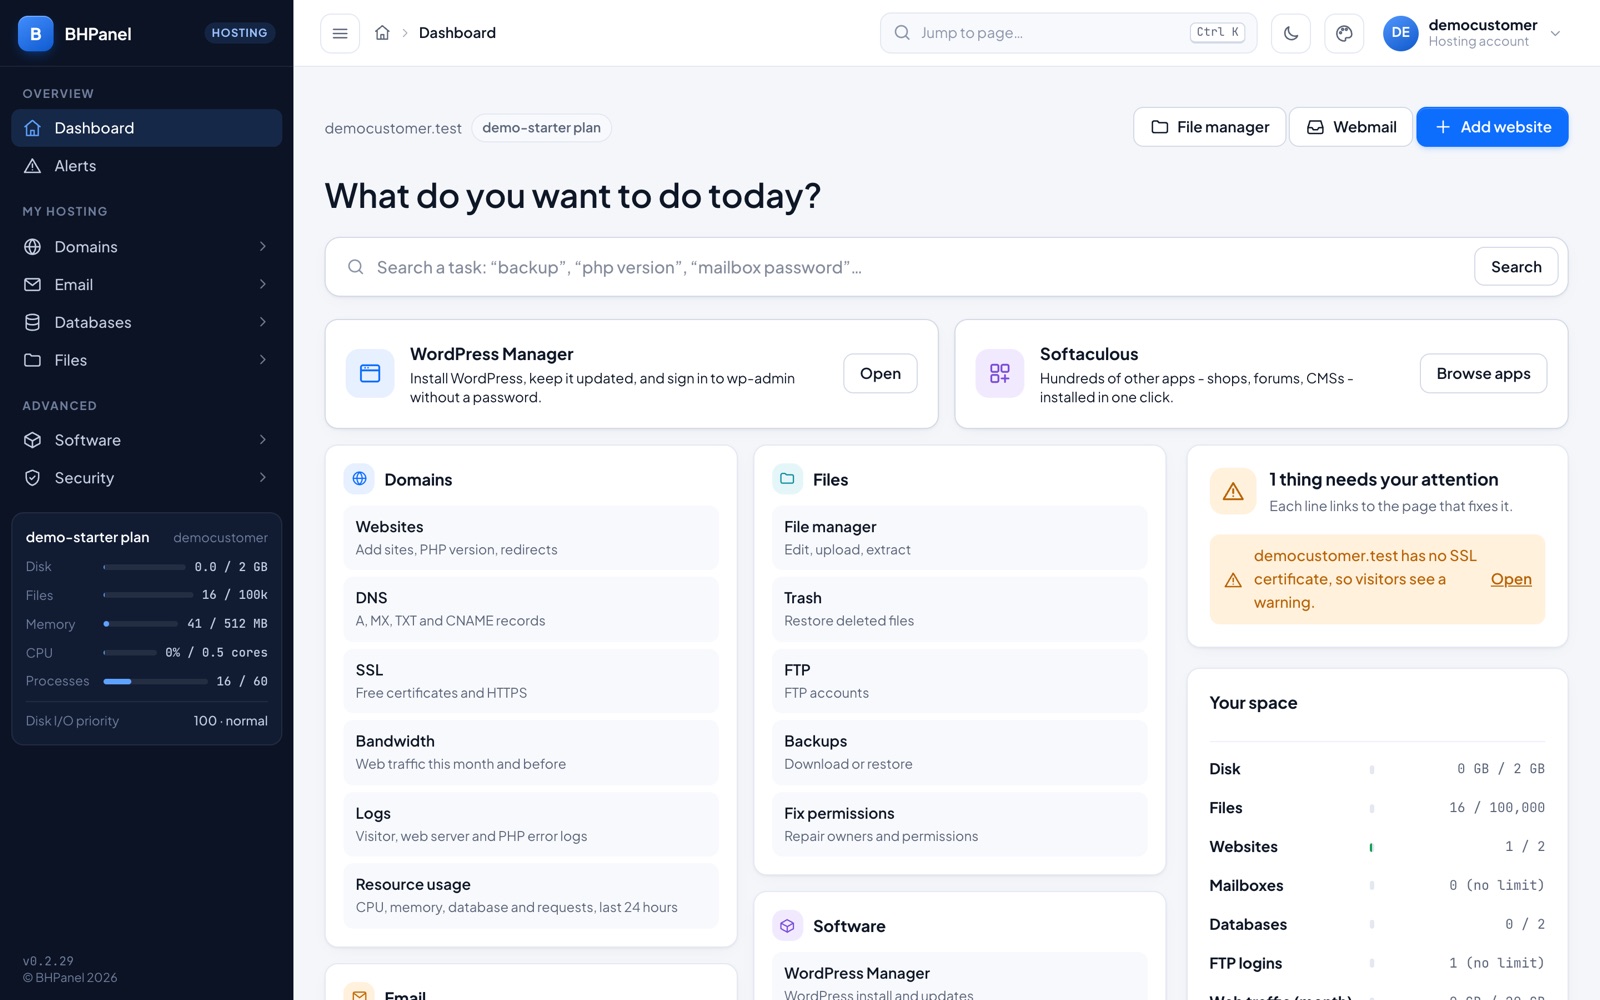1600x1000 pixels.
Task: Expand the Databases sidebar section
Action: pos(147,322)
